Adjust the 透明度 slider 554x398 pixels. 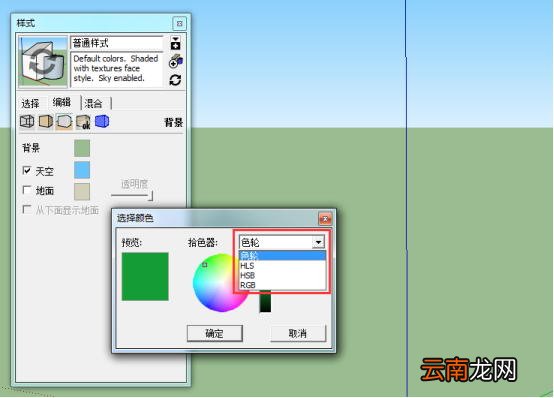point(132,195)
